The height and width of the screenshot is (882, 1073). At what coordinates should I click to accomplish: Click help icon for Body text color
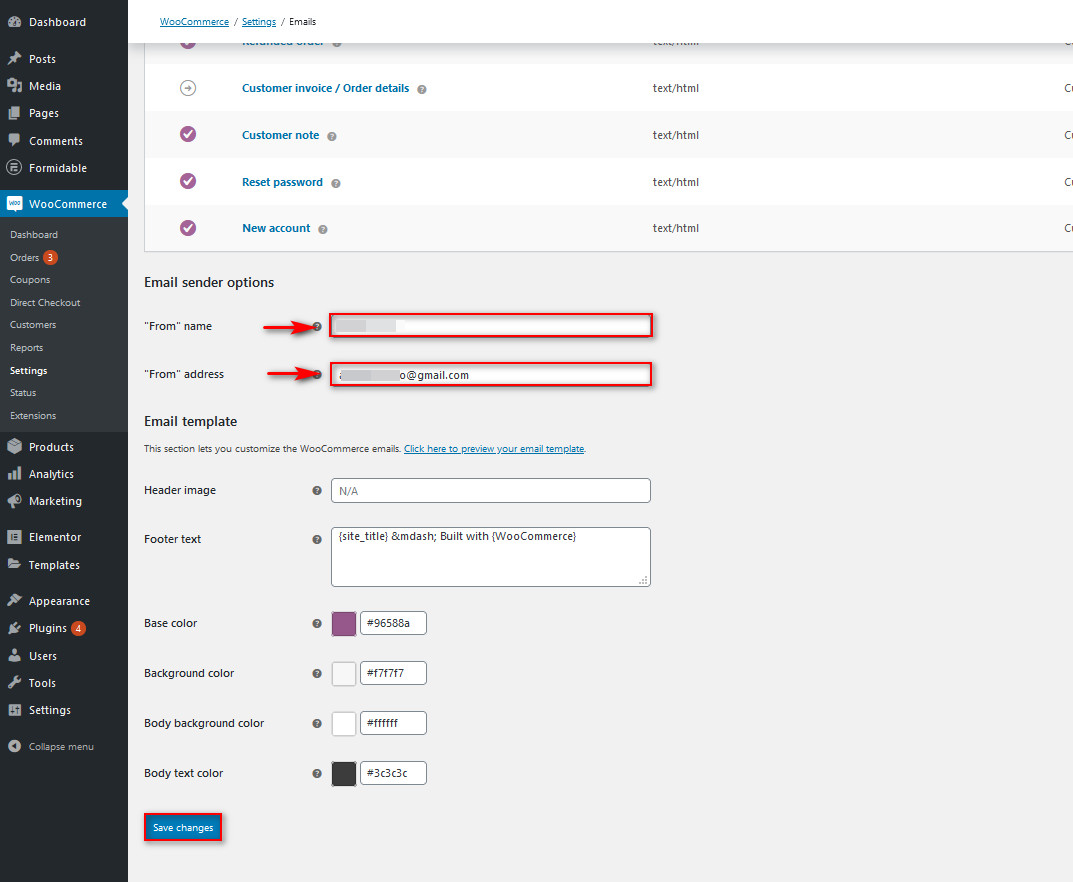(317, 773)
